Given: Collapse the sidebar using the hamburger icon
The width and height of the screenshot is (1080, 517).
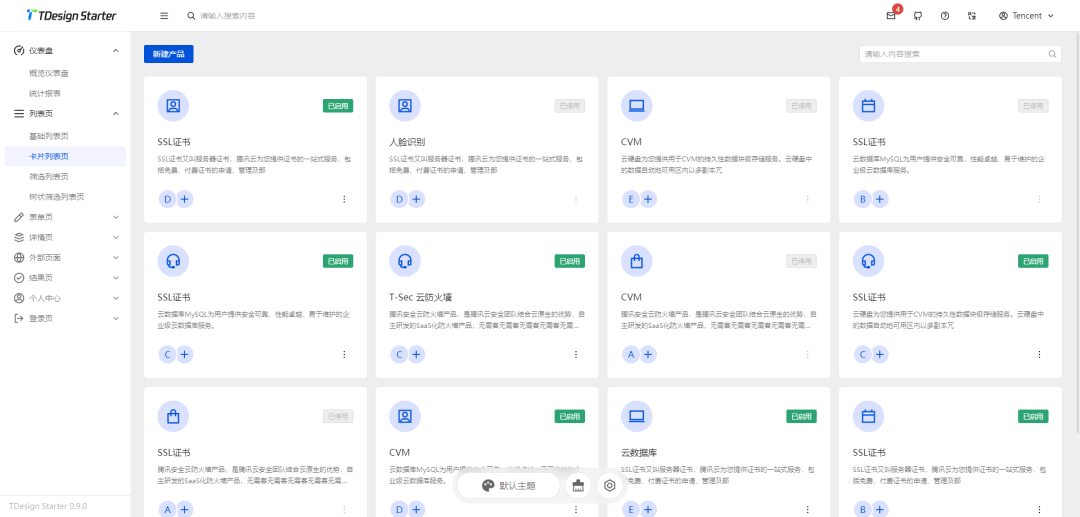Looking at the screenshot, I should (164, 16).
